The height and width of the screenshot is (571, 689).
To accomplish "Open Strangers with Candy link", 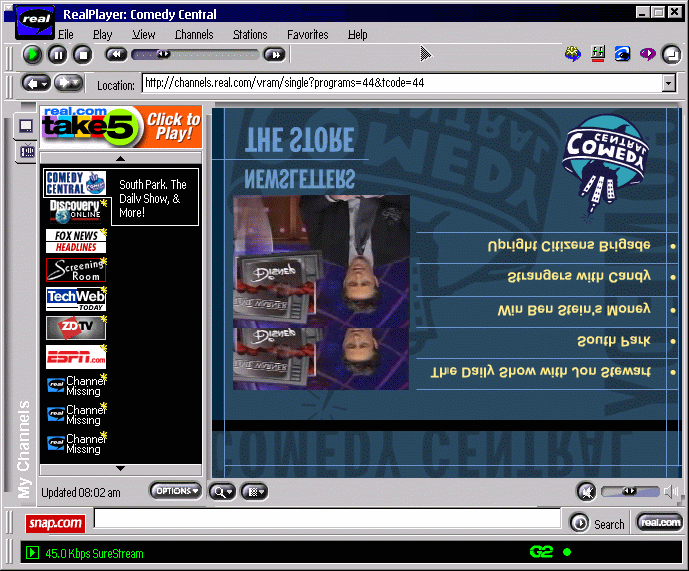I will [x=579, y=276].
